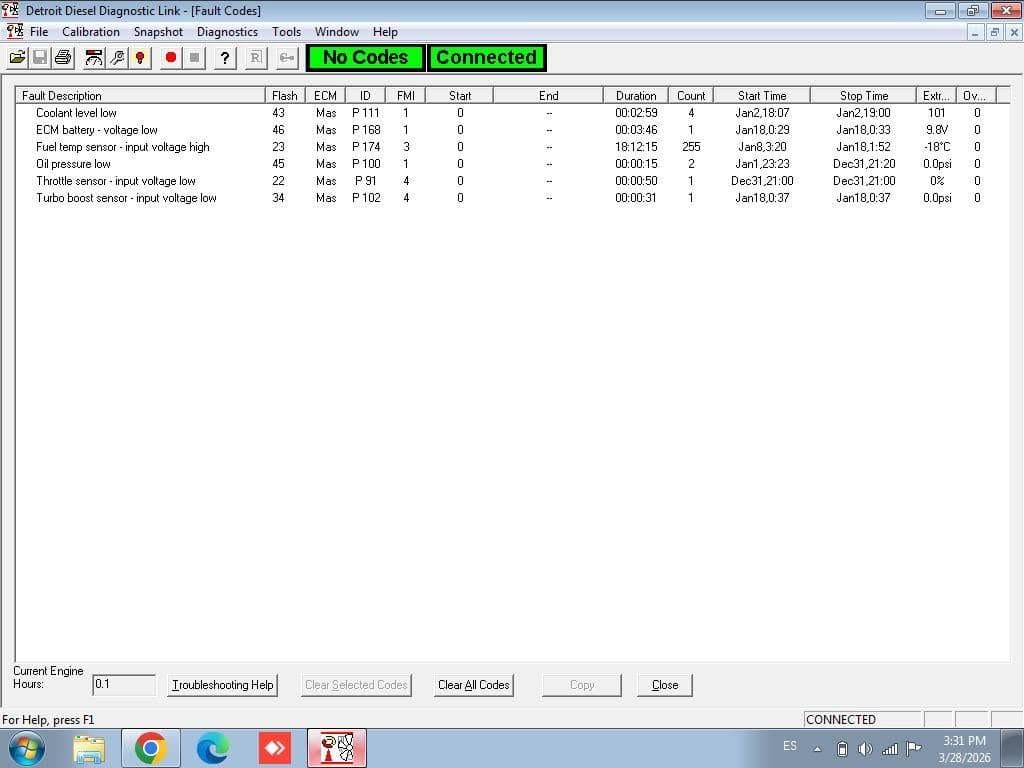Click the Clear Selected Codes button

[357, 685]
